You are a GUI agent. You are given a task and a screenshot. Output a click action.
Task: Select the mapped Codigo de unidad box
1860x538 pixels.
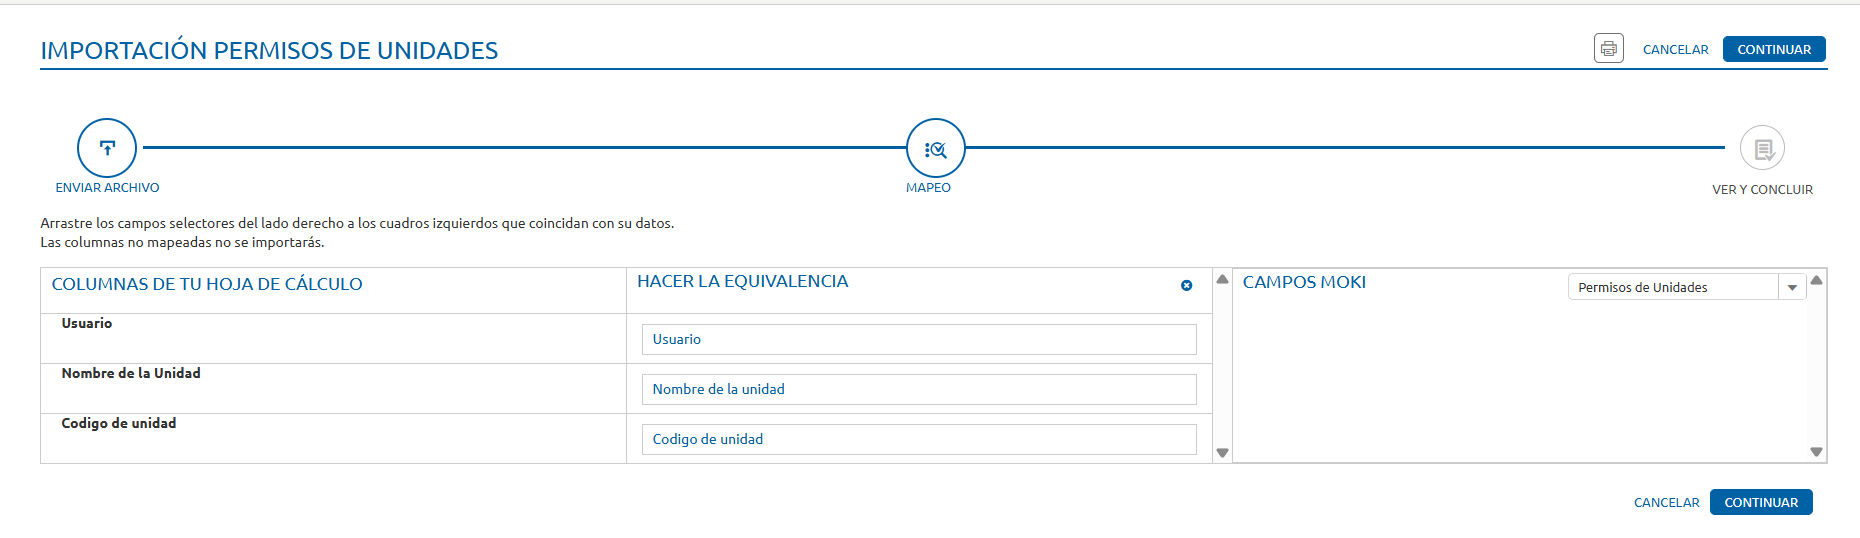coord(918,440)
